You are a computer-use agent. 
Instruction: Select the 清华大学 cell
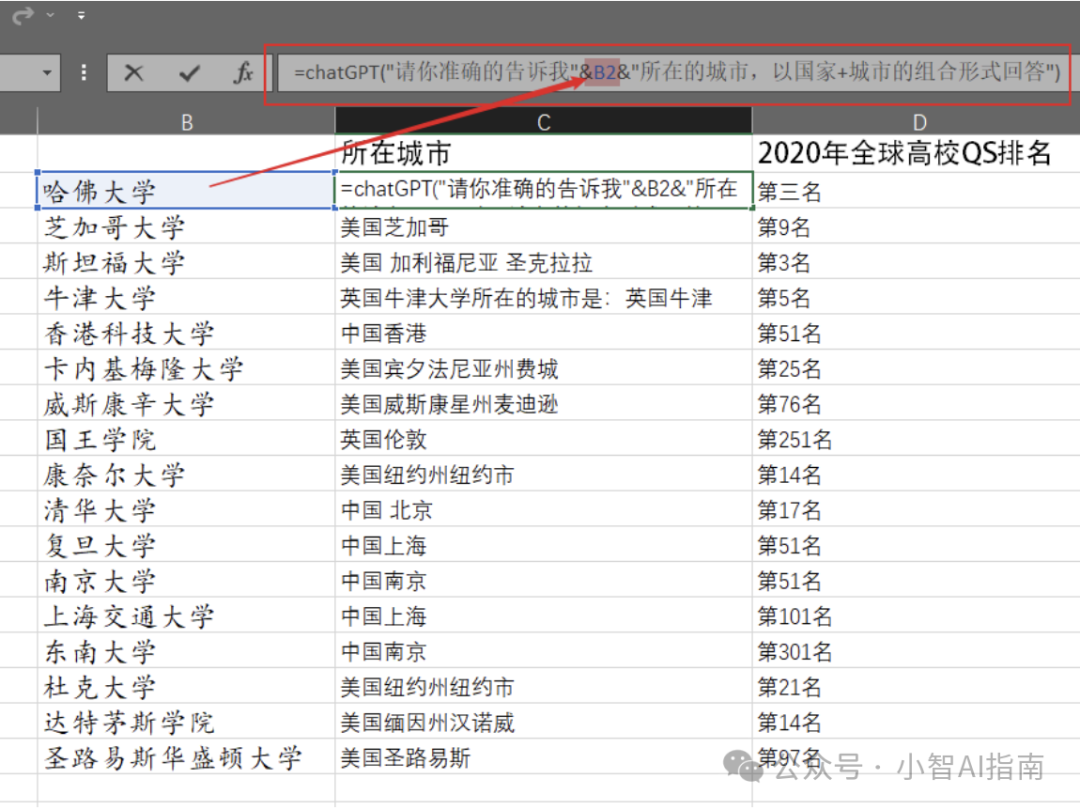(186, 510)
